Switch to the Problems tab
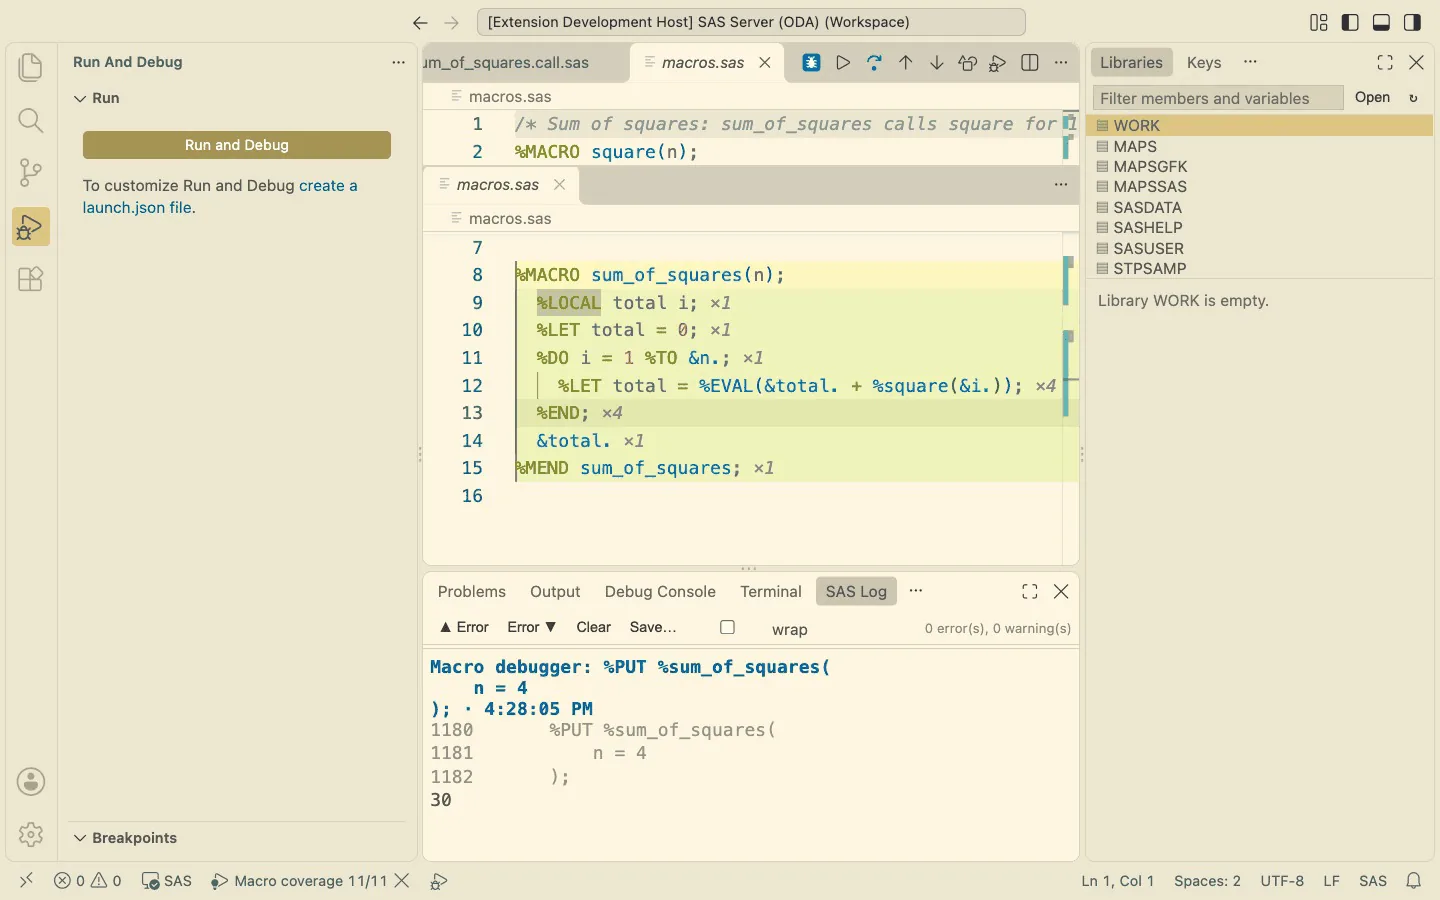The height and width of the screenshot is (900, 1440). [x=472, y=592]
